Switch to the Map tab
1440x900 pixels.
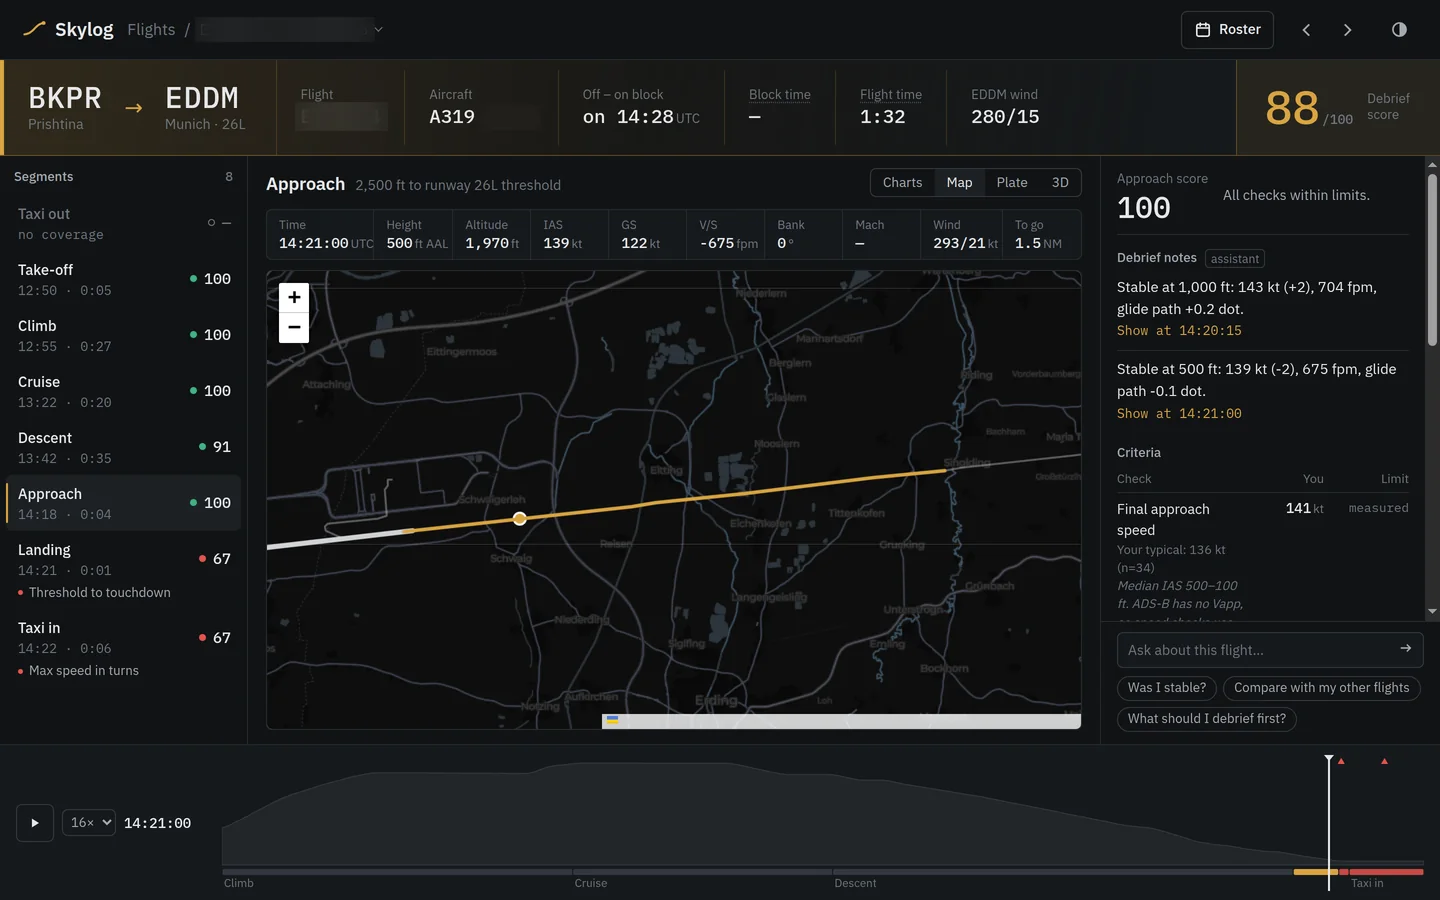[959, 182]
